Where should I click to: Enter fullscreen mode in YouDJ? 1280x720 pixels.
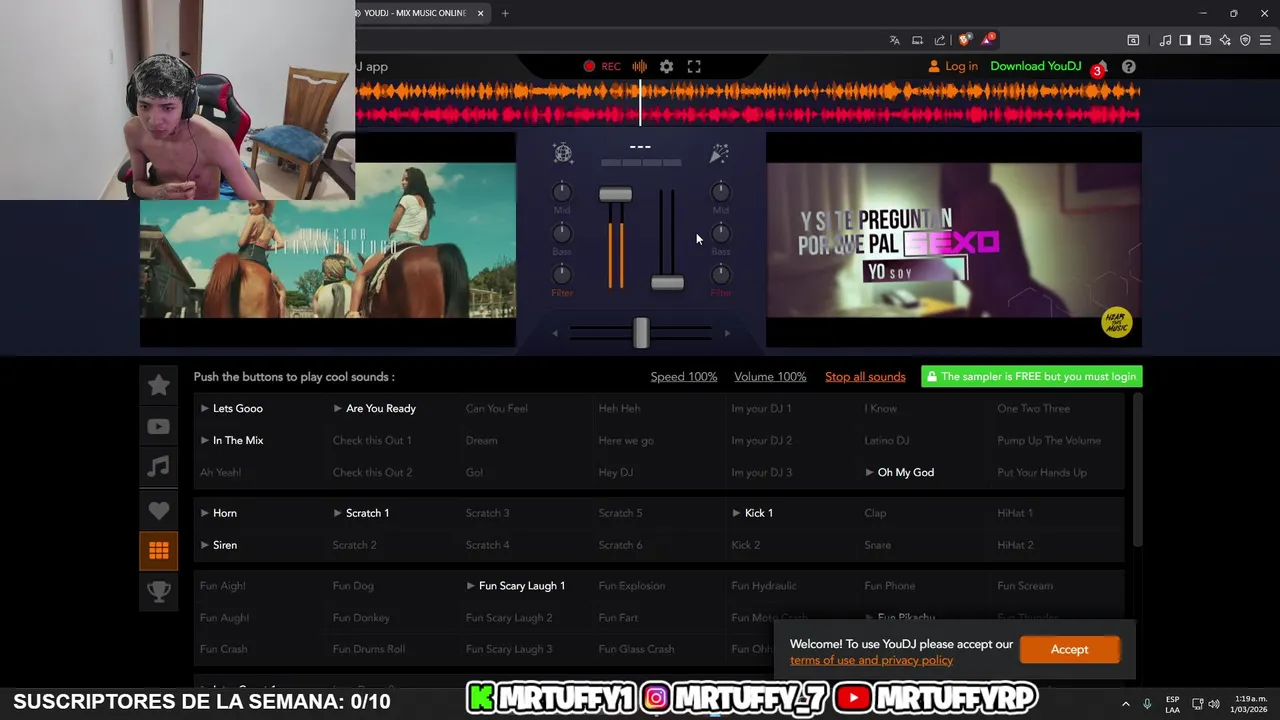pyautogui.click(x=694, y=66)
